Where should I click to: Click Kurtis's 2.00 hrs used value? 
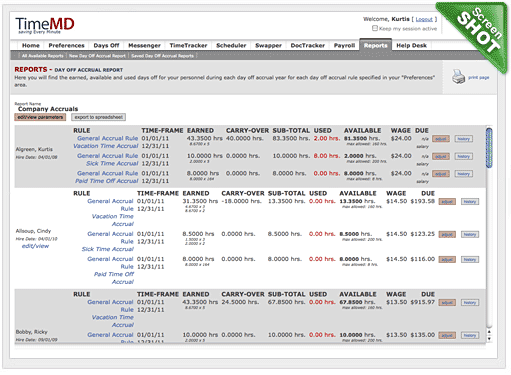pyautogui.click(x=327, y=138)
